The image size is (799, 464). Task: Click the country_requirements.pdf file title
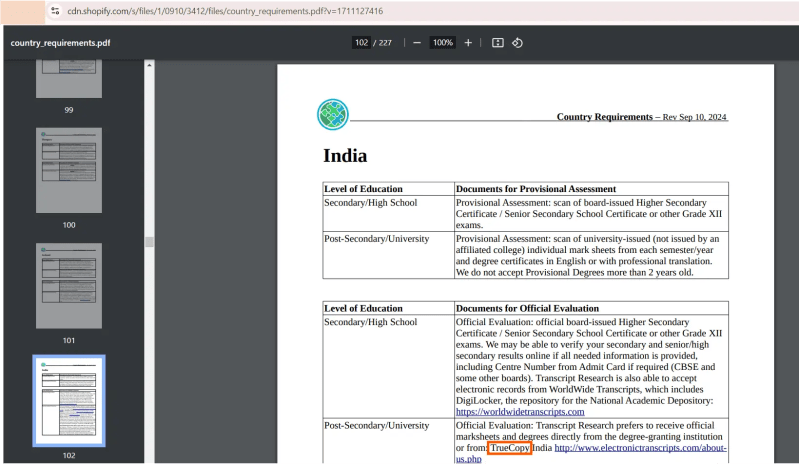(60, 43)
